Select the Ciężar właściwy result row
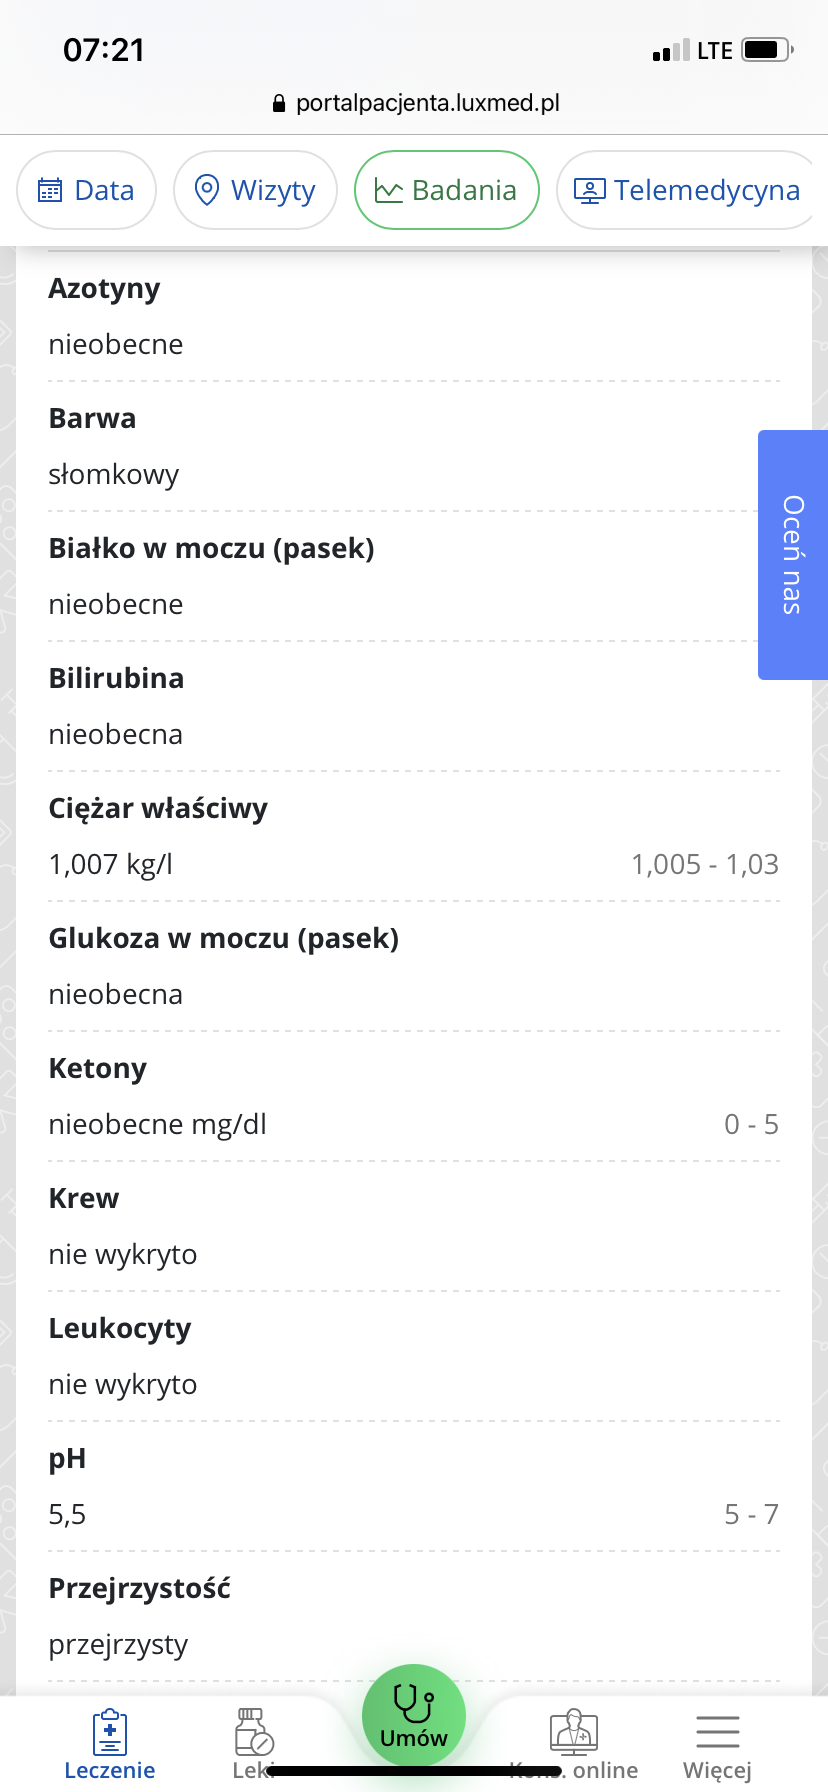This screenshot has height=1792, width=828. pyautogui.click(x=413, y=836)
